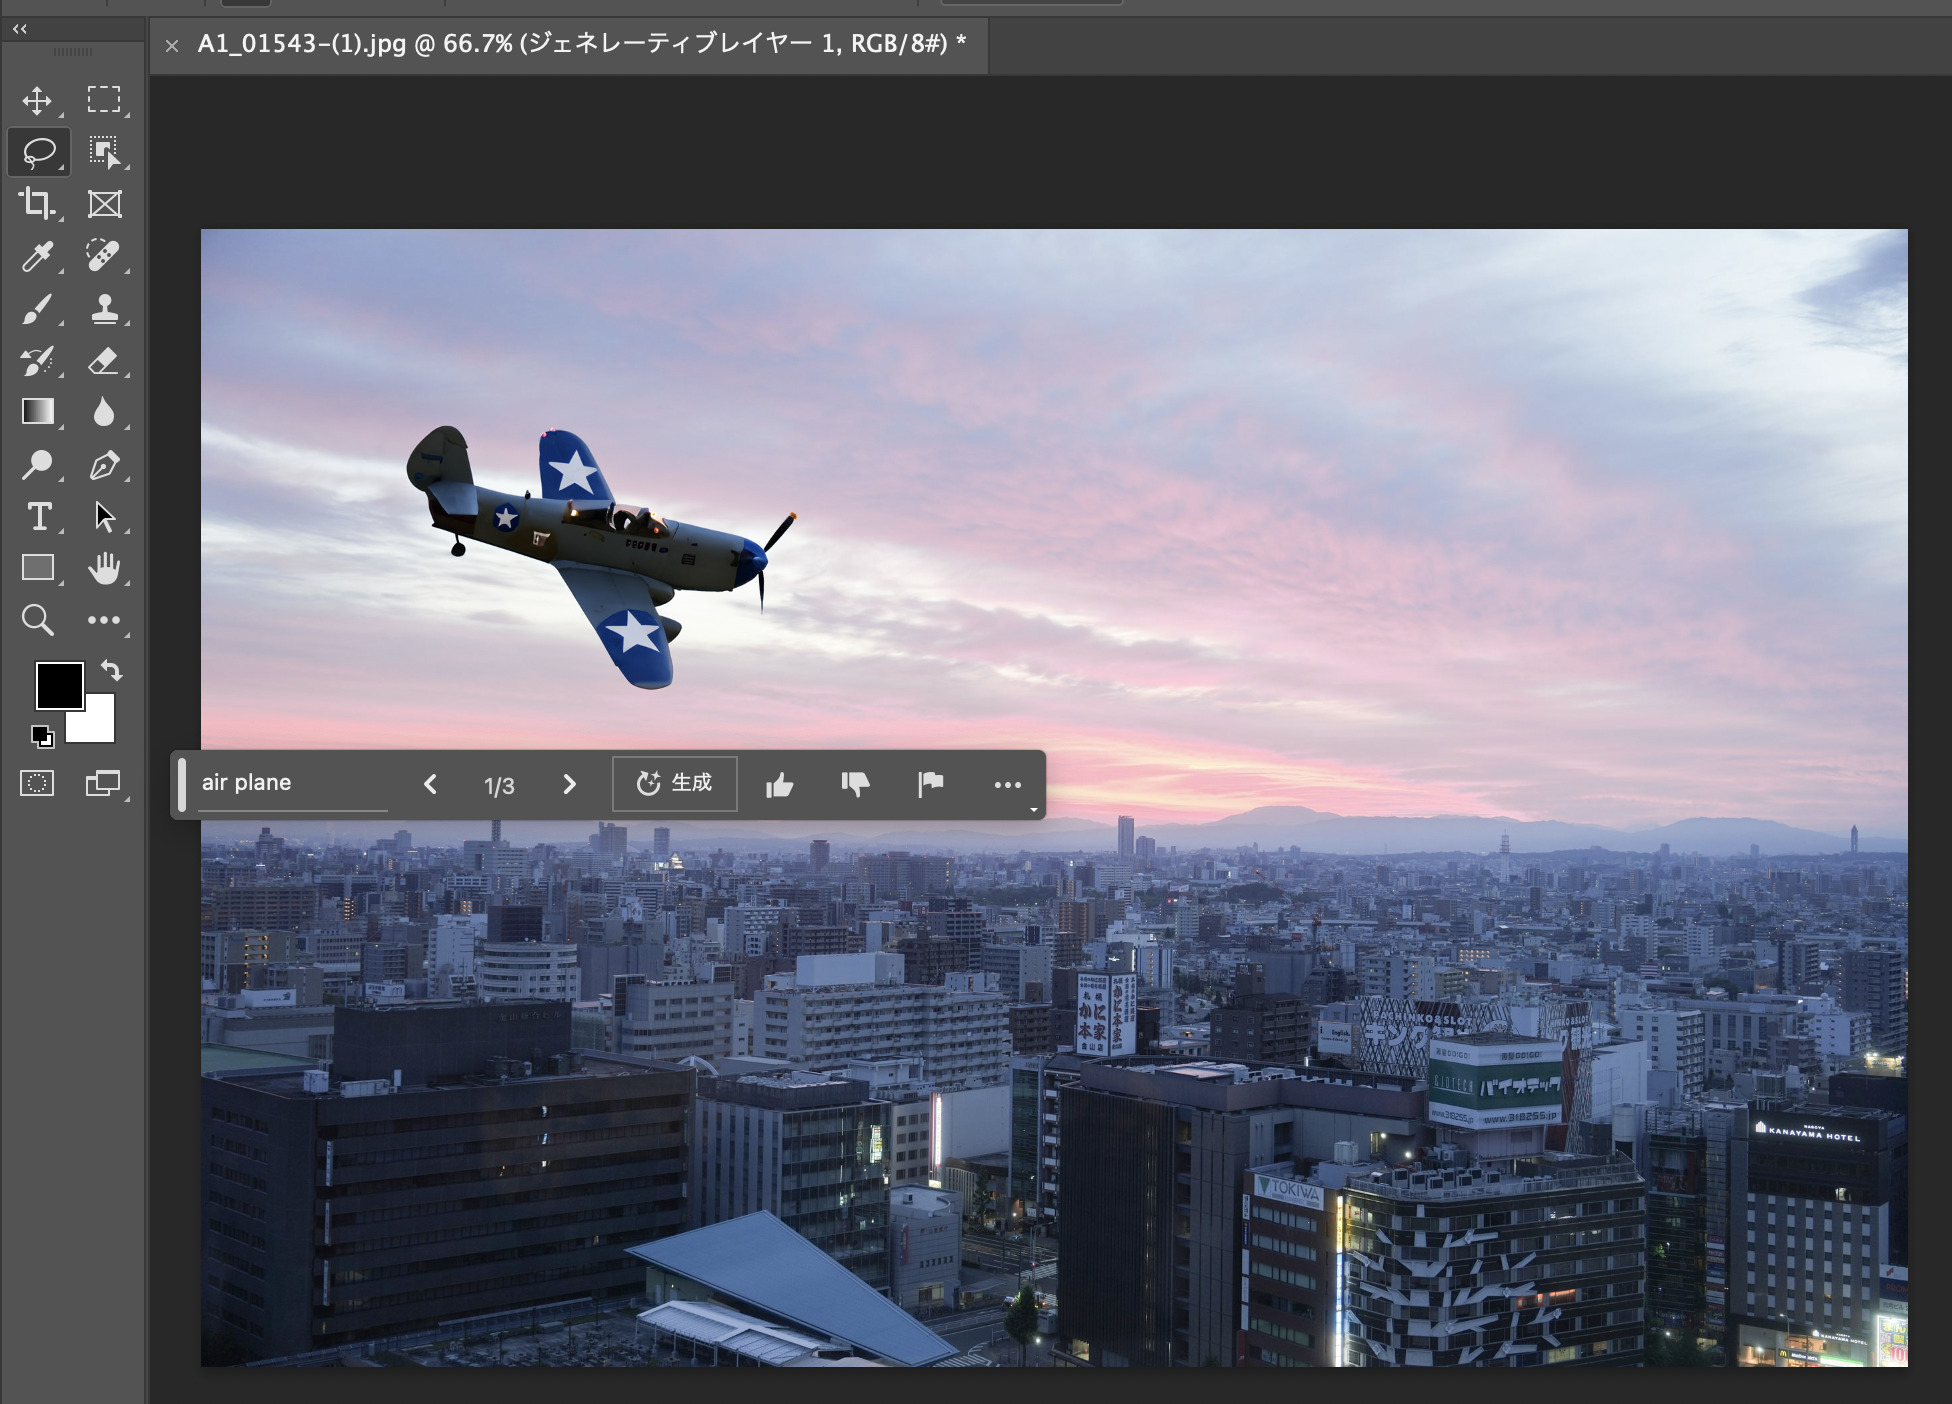Select the Rectangular Marquee tool
Image resolution: width=1952 pixels, height=1404 pixels.
click(x=103, y=100)
